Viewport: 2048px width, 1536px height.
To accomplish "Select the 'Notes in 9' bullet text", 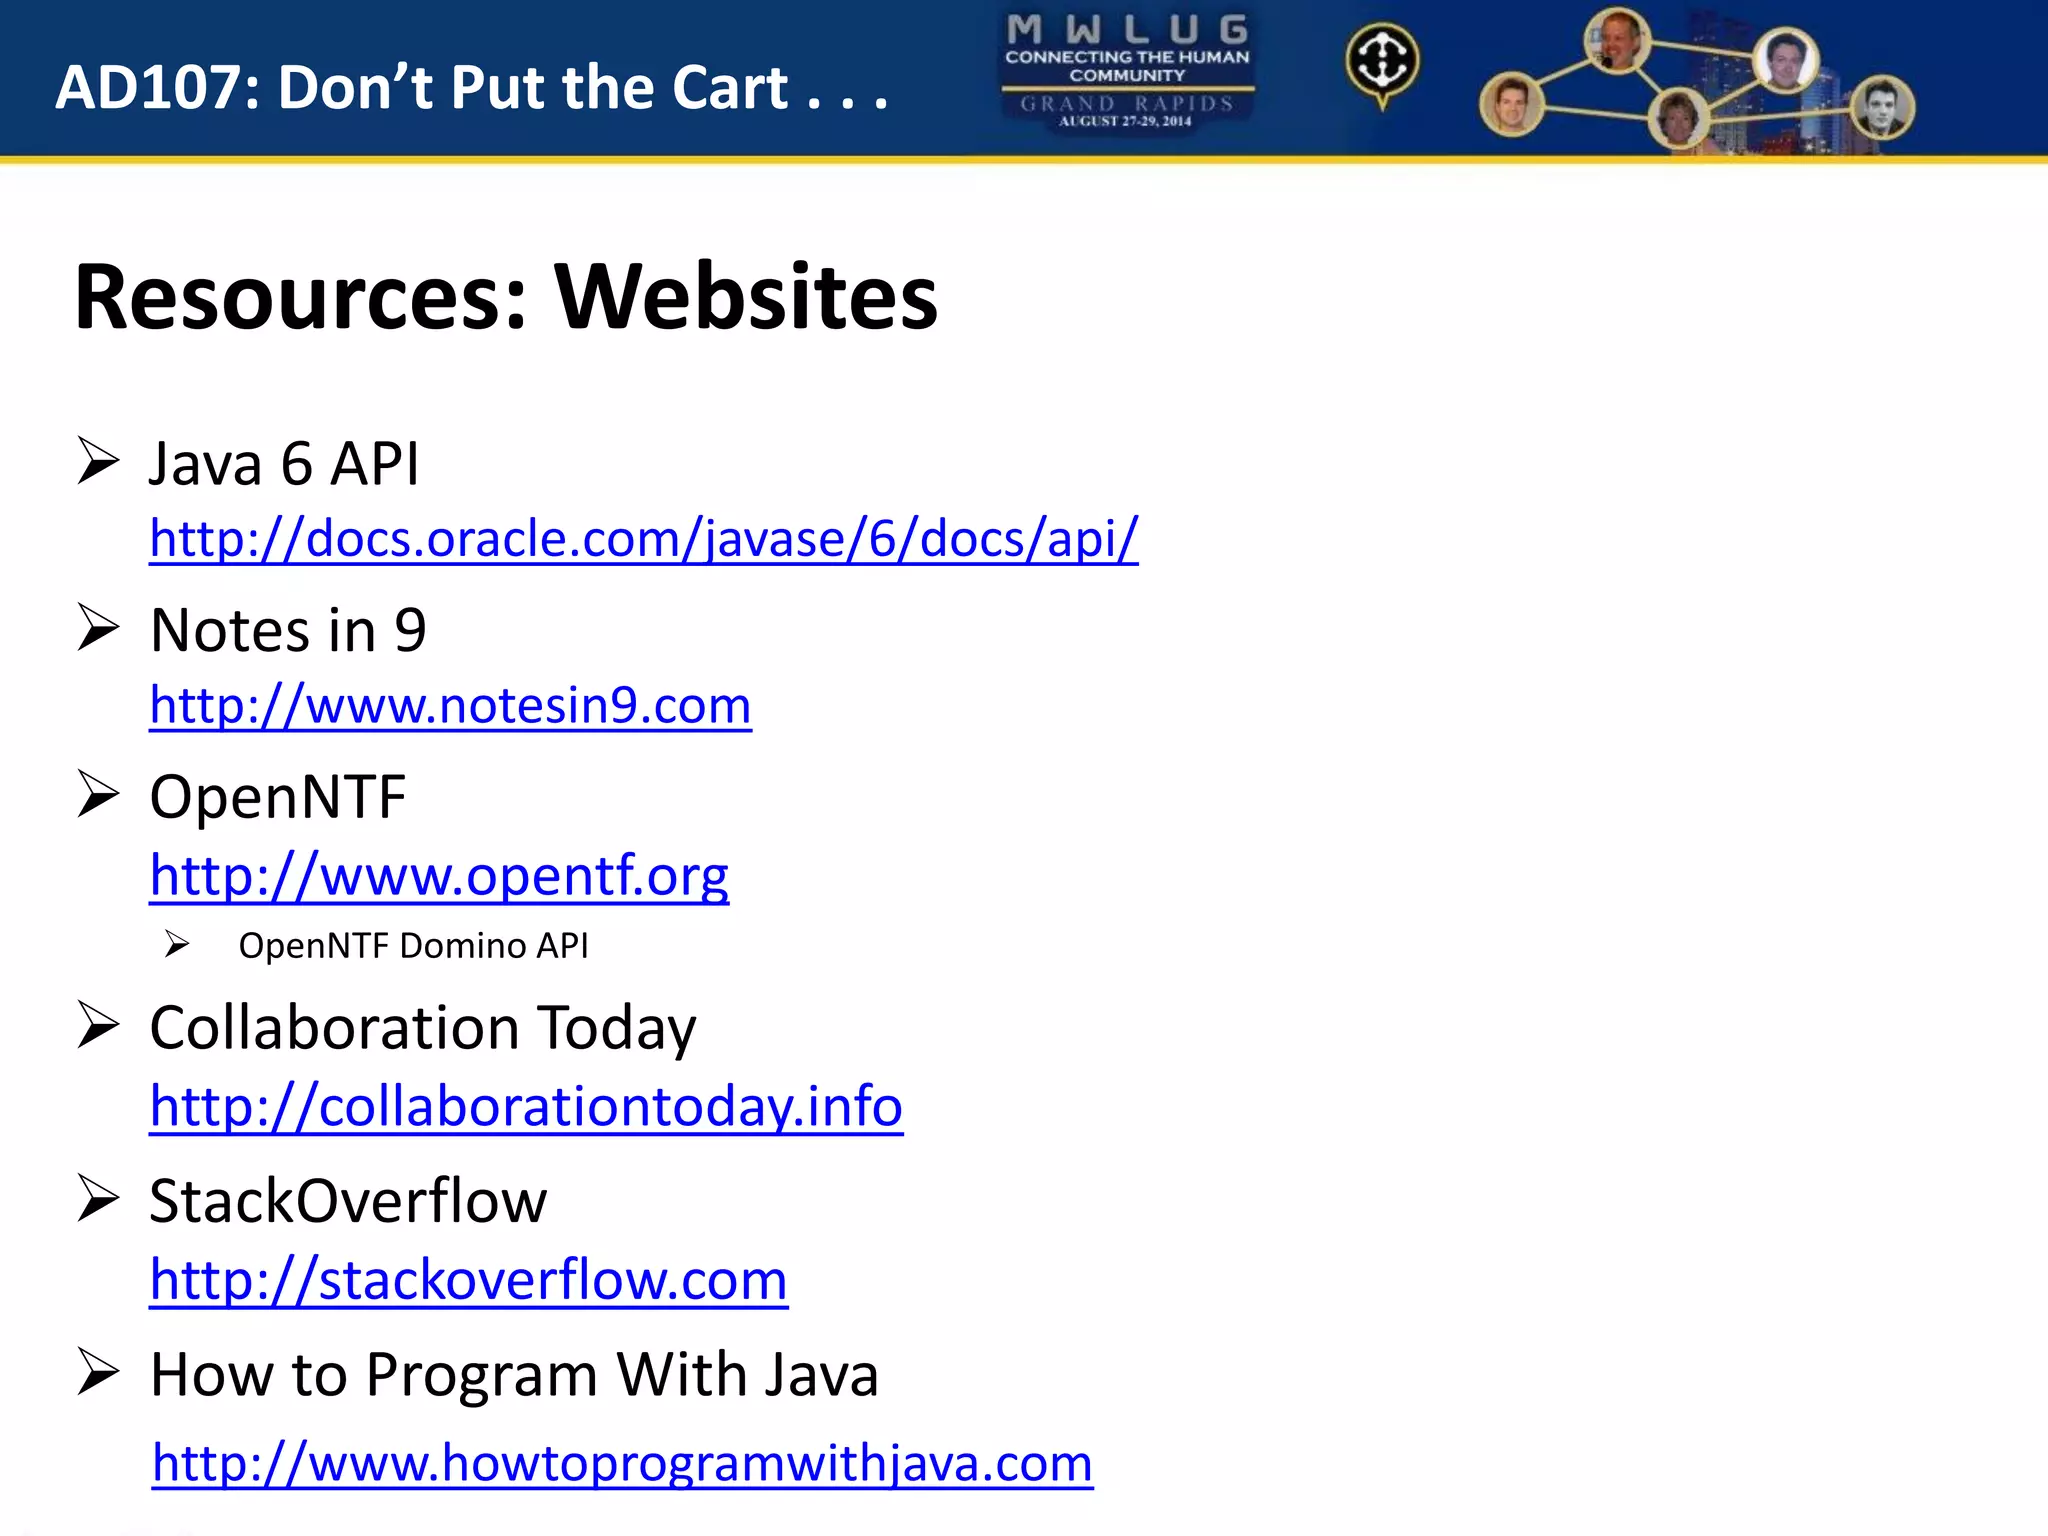I will coord(288,631).
